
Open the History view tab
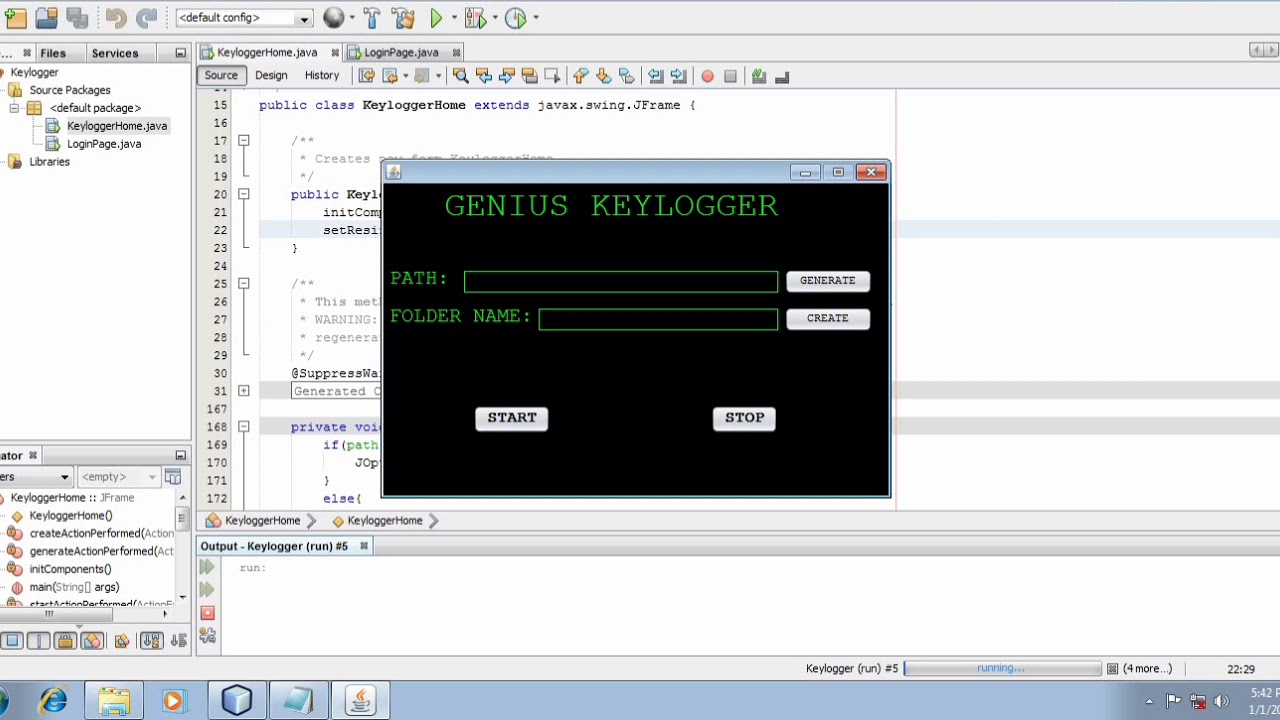(x=322, y=76)
